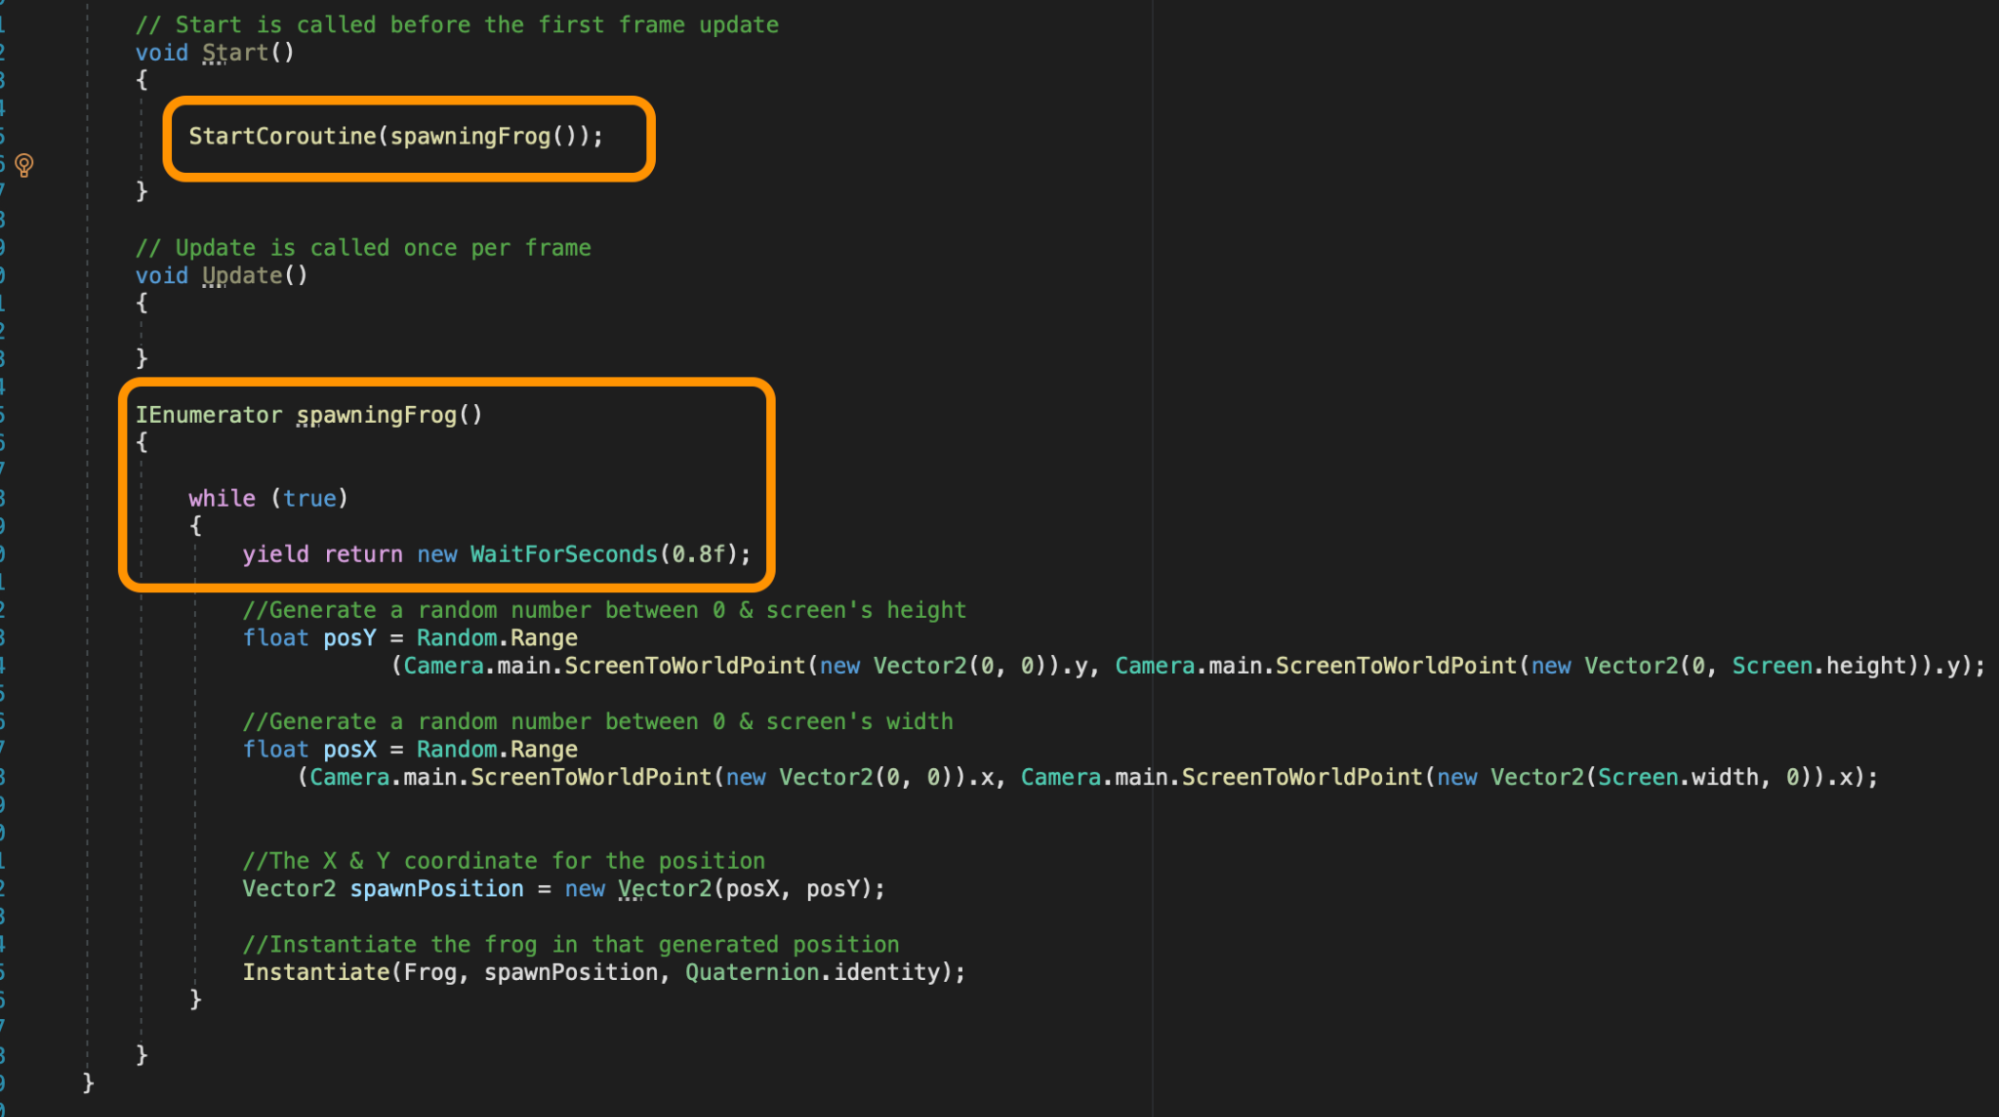Click Screen.width in the posX line

[1676, 777]
